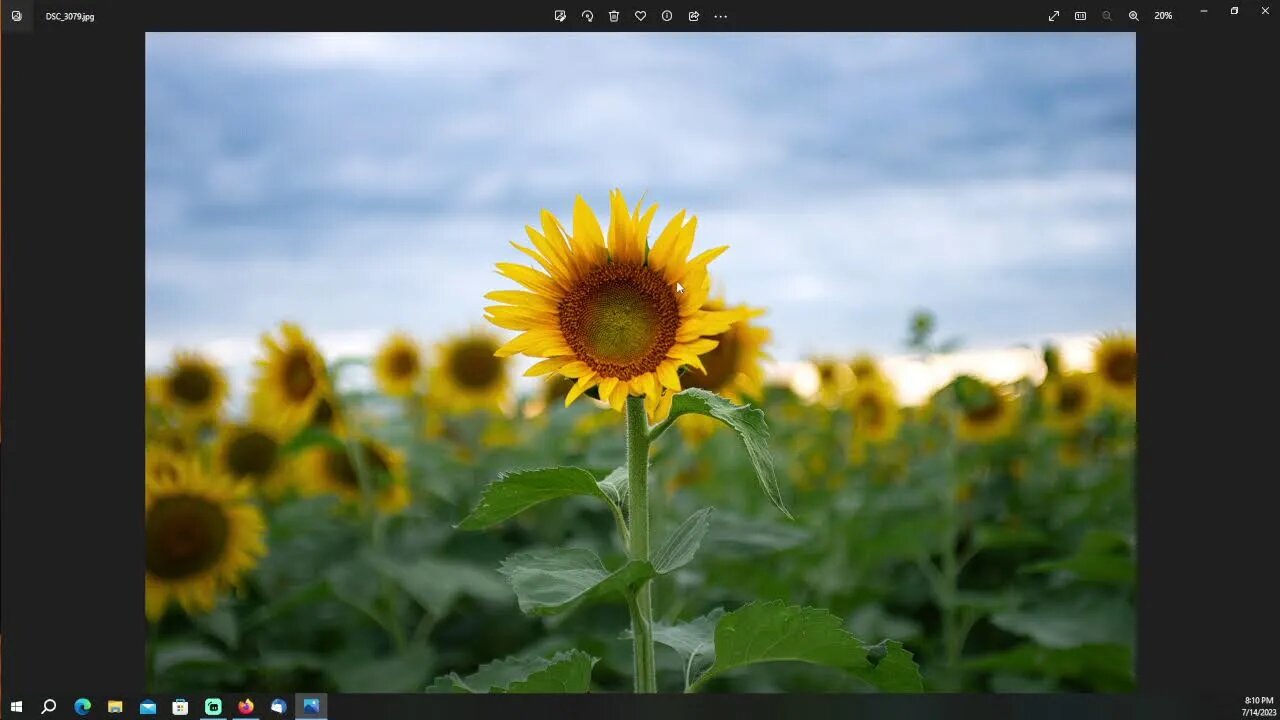Screen dimensions: 1280x720
Task: Click the sunflower photo
Action: [x=640, y=362]
